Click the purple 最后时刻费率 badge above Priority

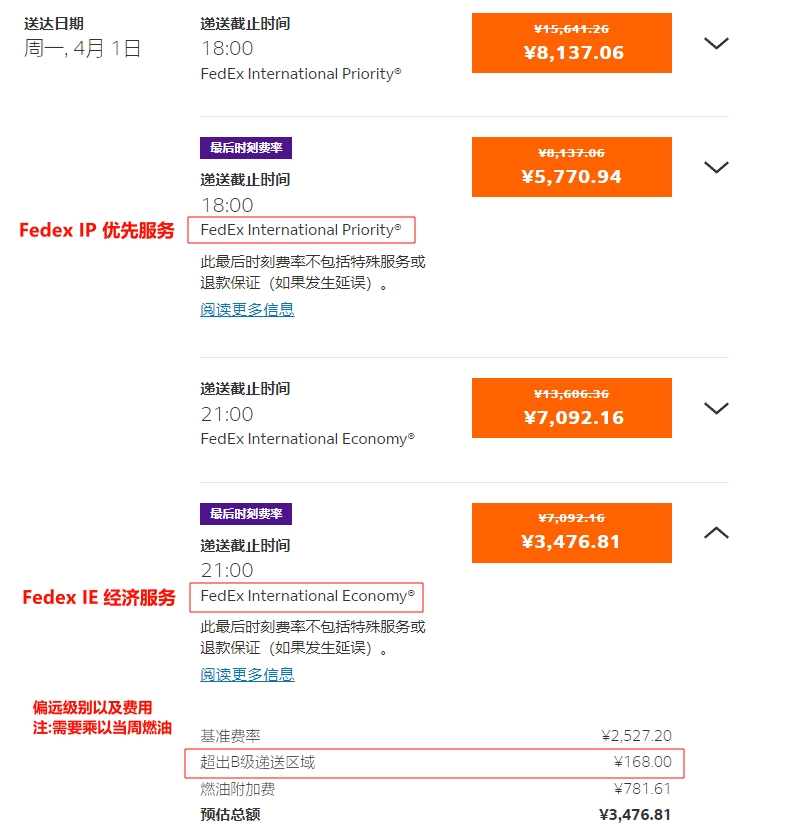(246, 148)
